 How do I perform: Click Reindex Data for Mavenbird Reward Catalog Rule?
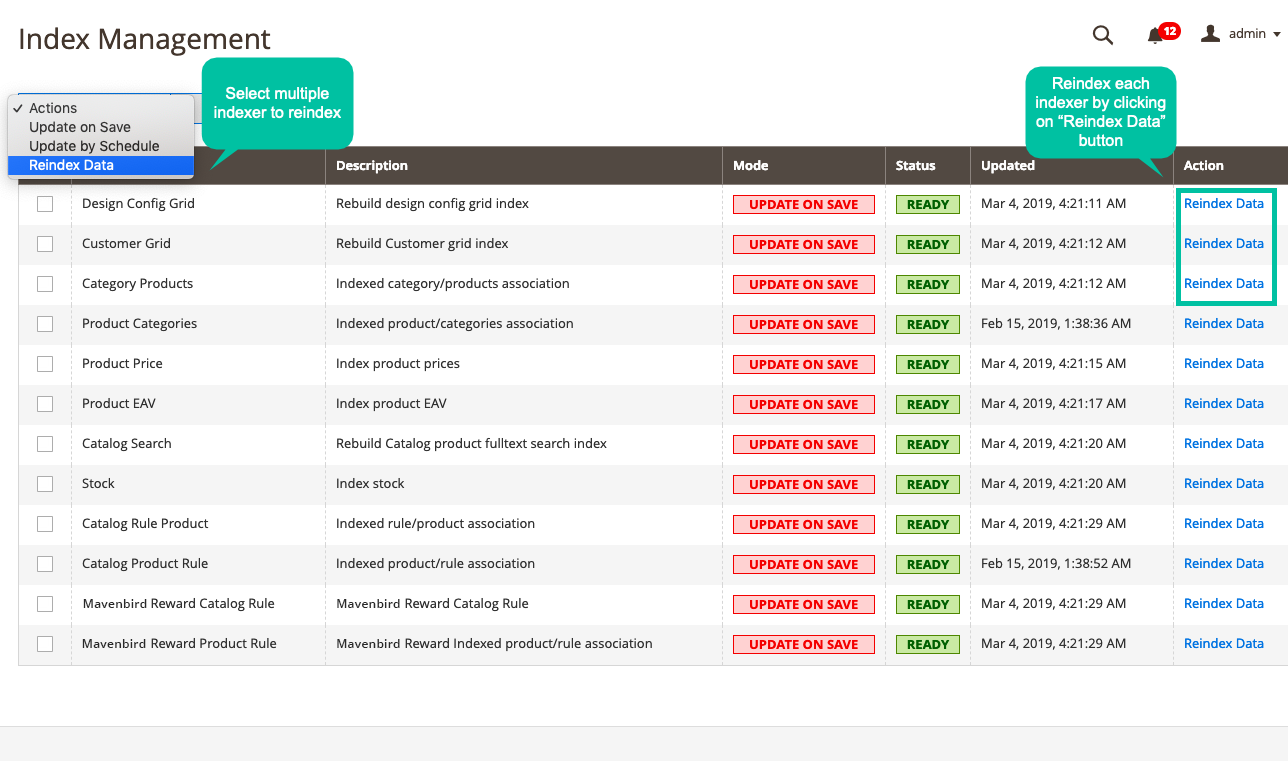coord(1224,603)
